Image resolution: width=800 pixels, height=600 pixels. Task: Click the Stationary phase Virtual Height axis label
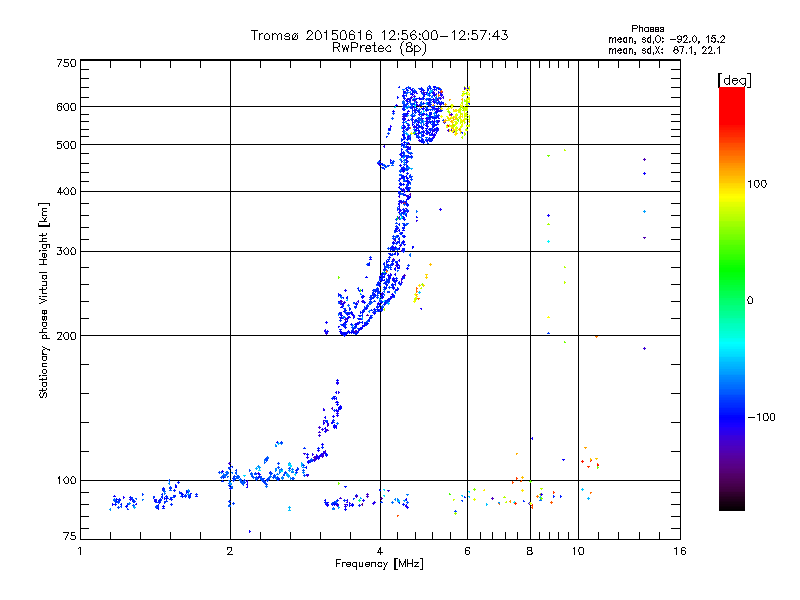tap(43, 300)
